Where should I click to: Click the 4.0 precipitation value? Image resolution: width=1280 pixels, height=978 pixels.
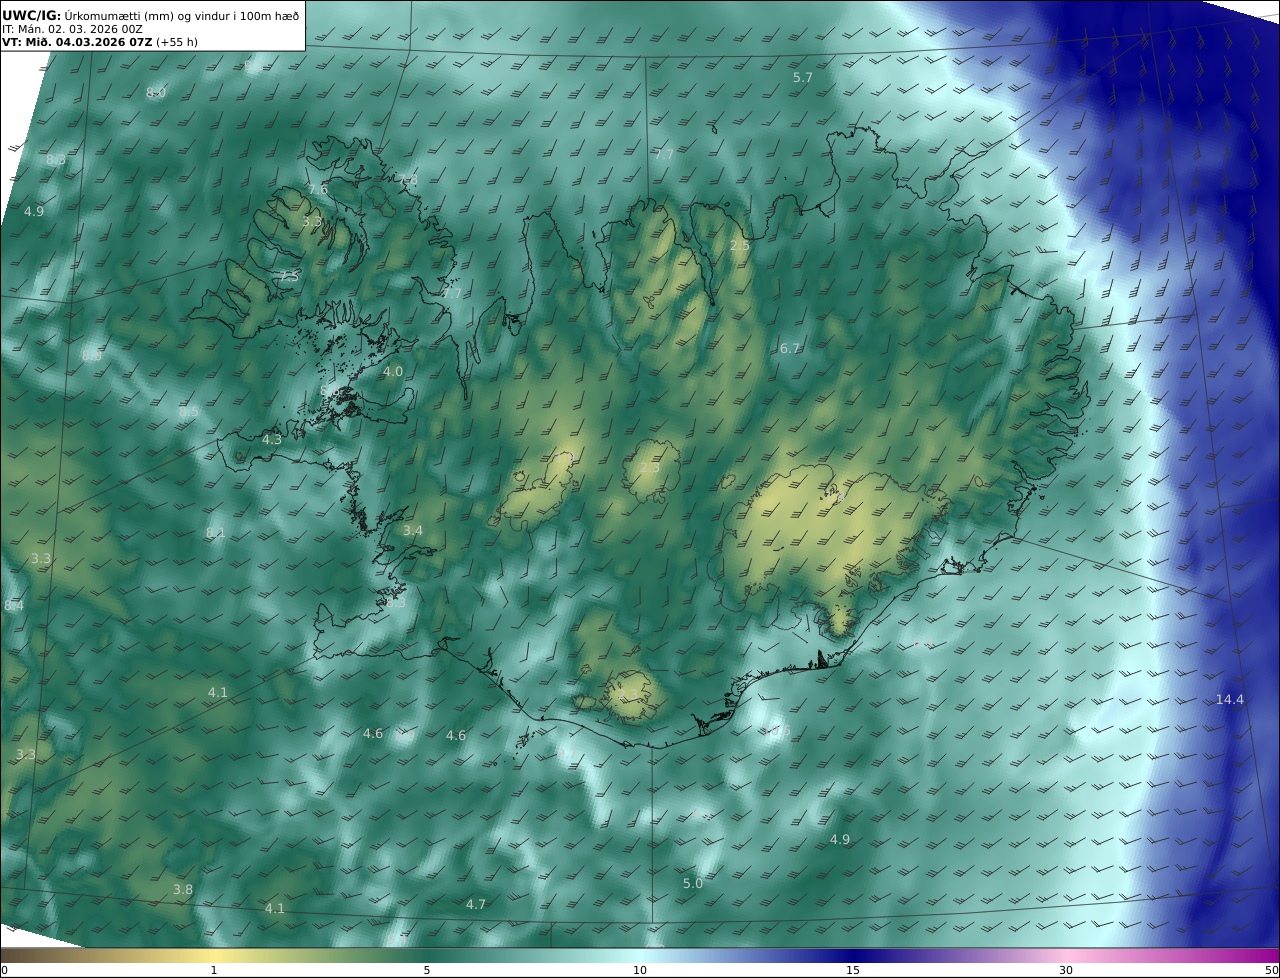(x=393, y=371)
